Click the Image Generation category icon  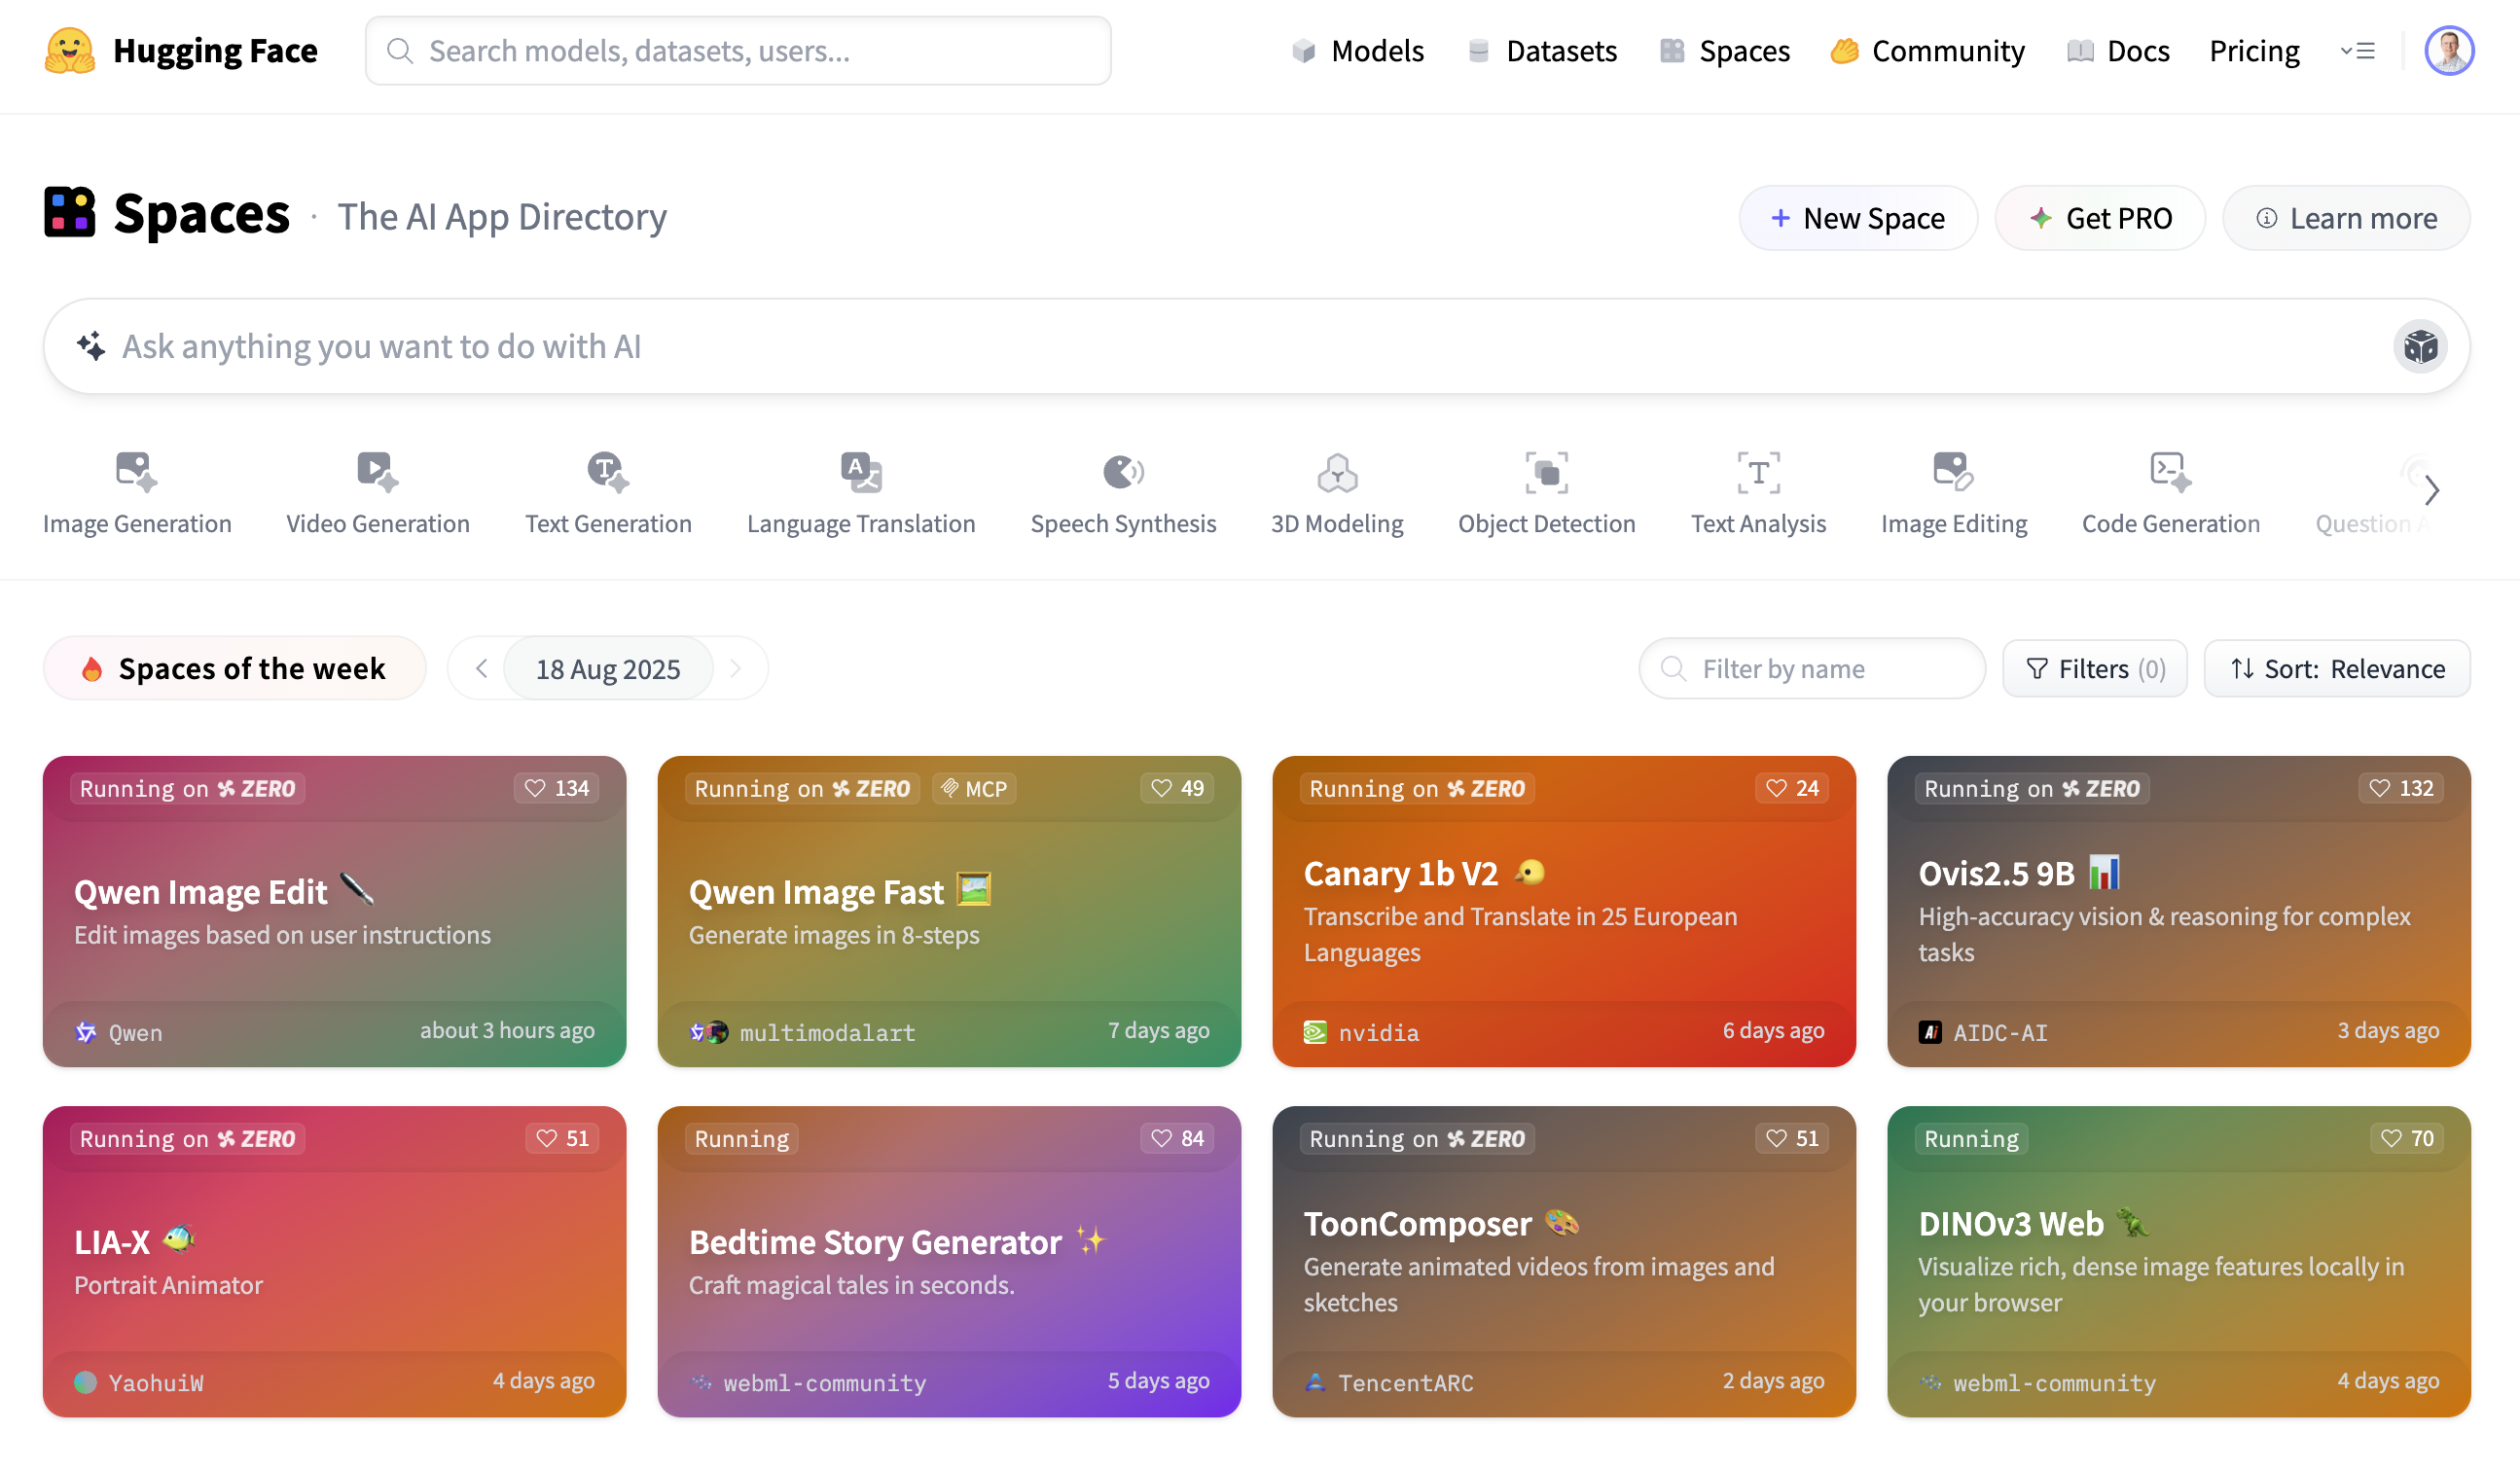point(136,472)
